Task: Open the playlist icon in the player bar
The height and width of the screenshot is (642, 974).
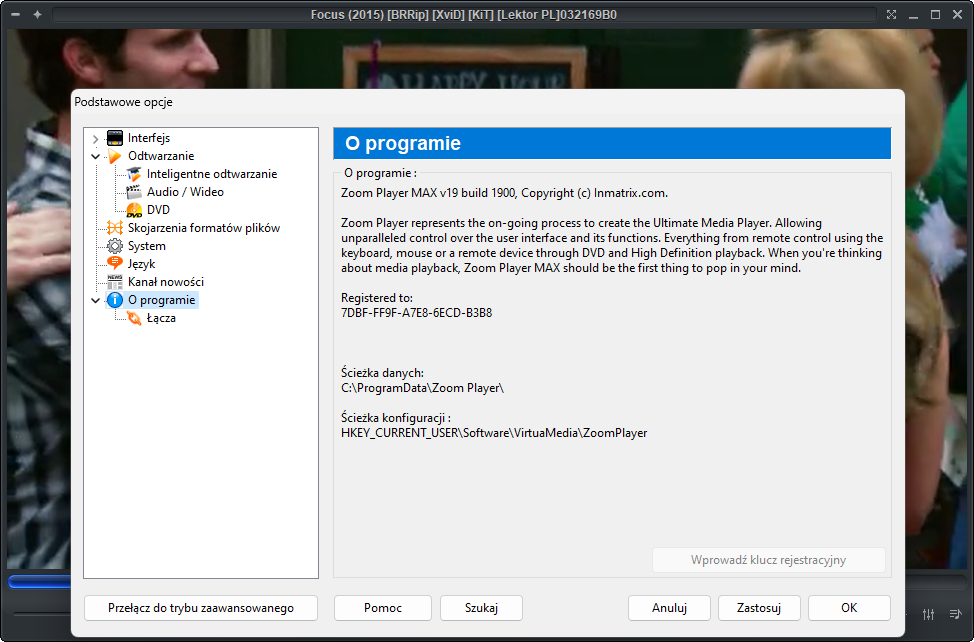Action: pos(955,614)
